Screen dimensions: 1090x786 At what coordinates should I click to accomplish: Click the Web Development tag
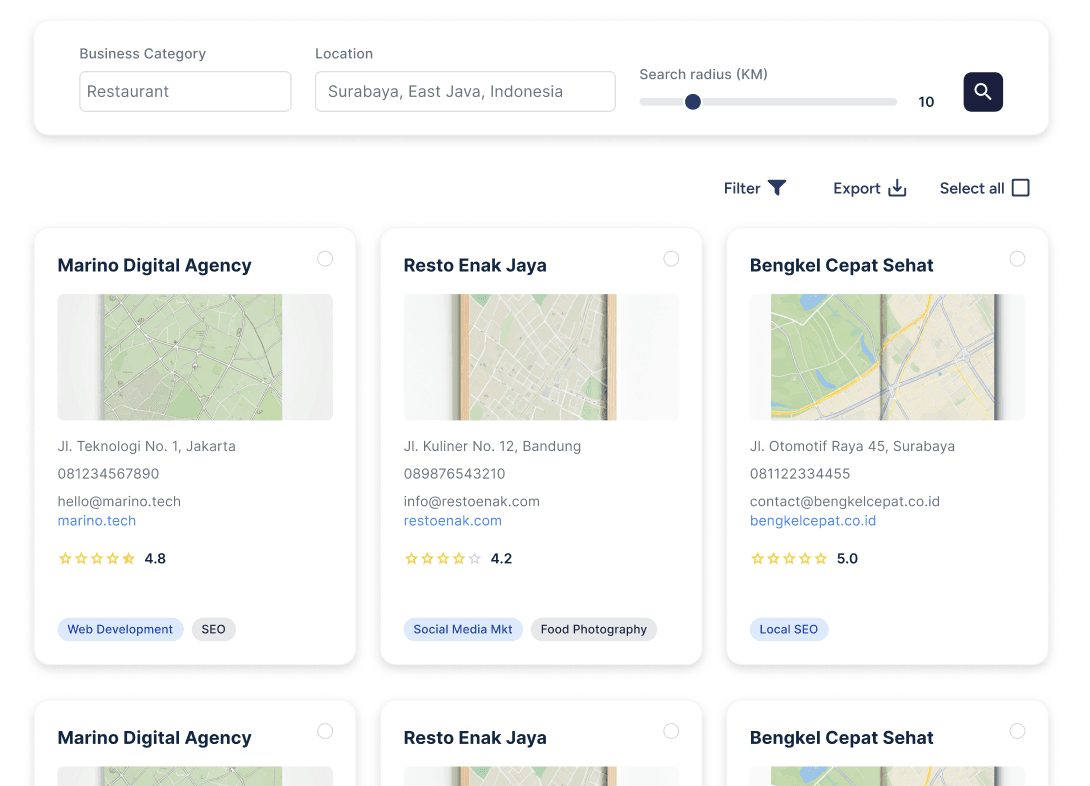tap(120, 629)
